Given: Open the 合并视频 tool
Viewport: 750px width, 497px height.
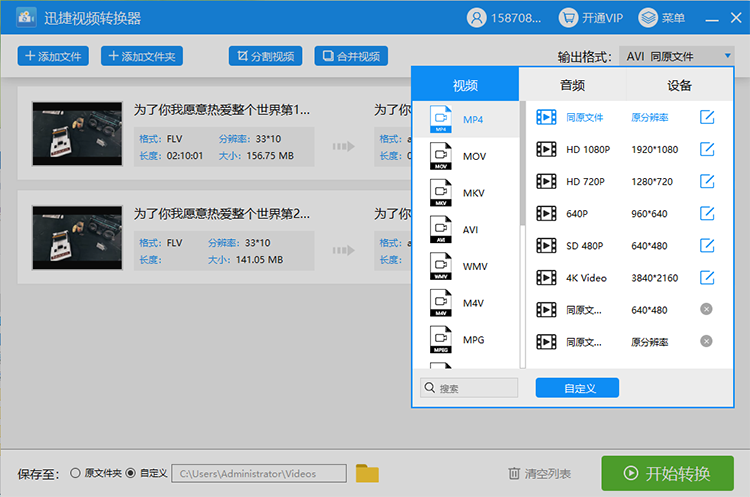Looking at the screenshot, I should (351, 56).
